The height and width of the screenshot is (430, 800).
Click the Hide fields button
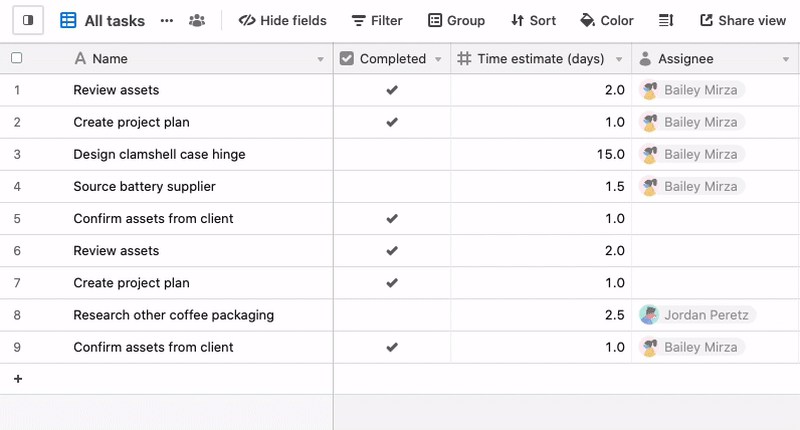tap(283, 20)
